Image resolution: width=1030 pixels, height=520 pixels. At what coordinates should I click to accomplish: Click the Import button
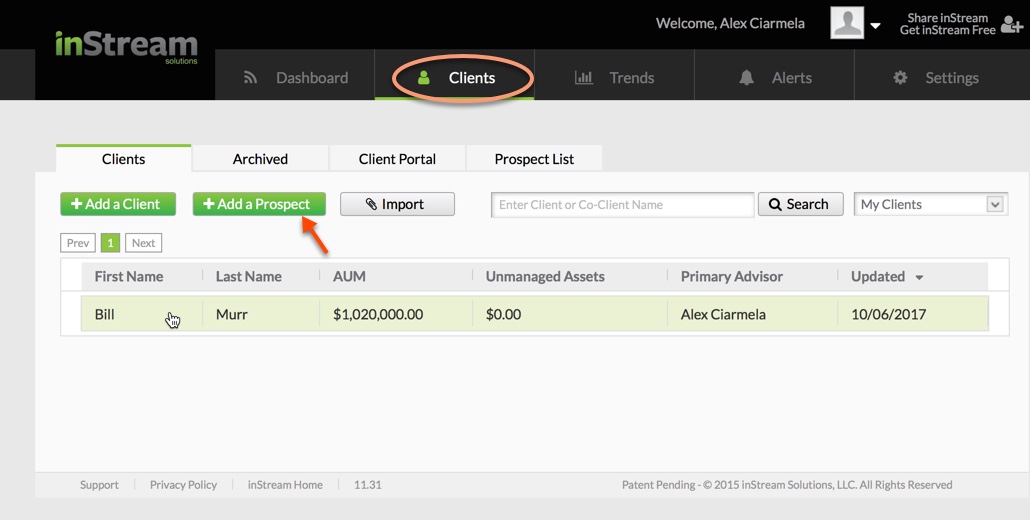click(397, 204)
